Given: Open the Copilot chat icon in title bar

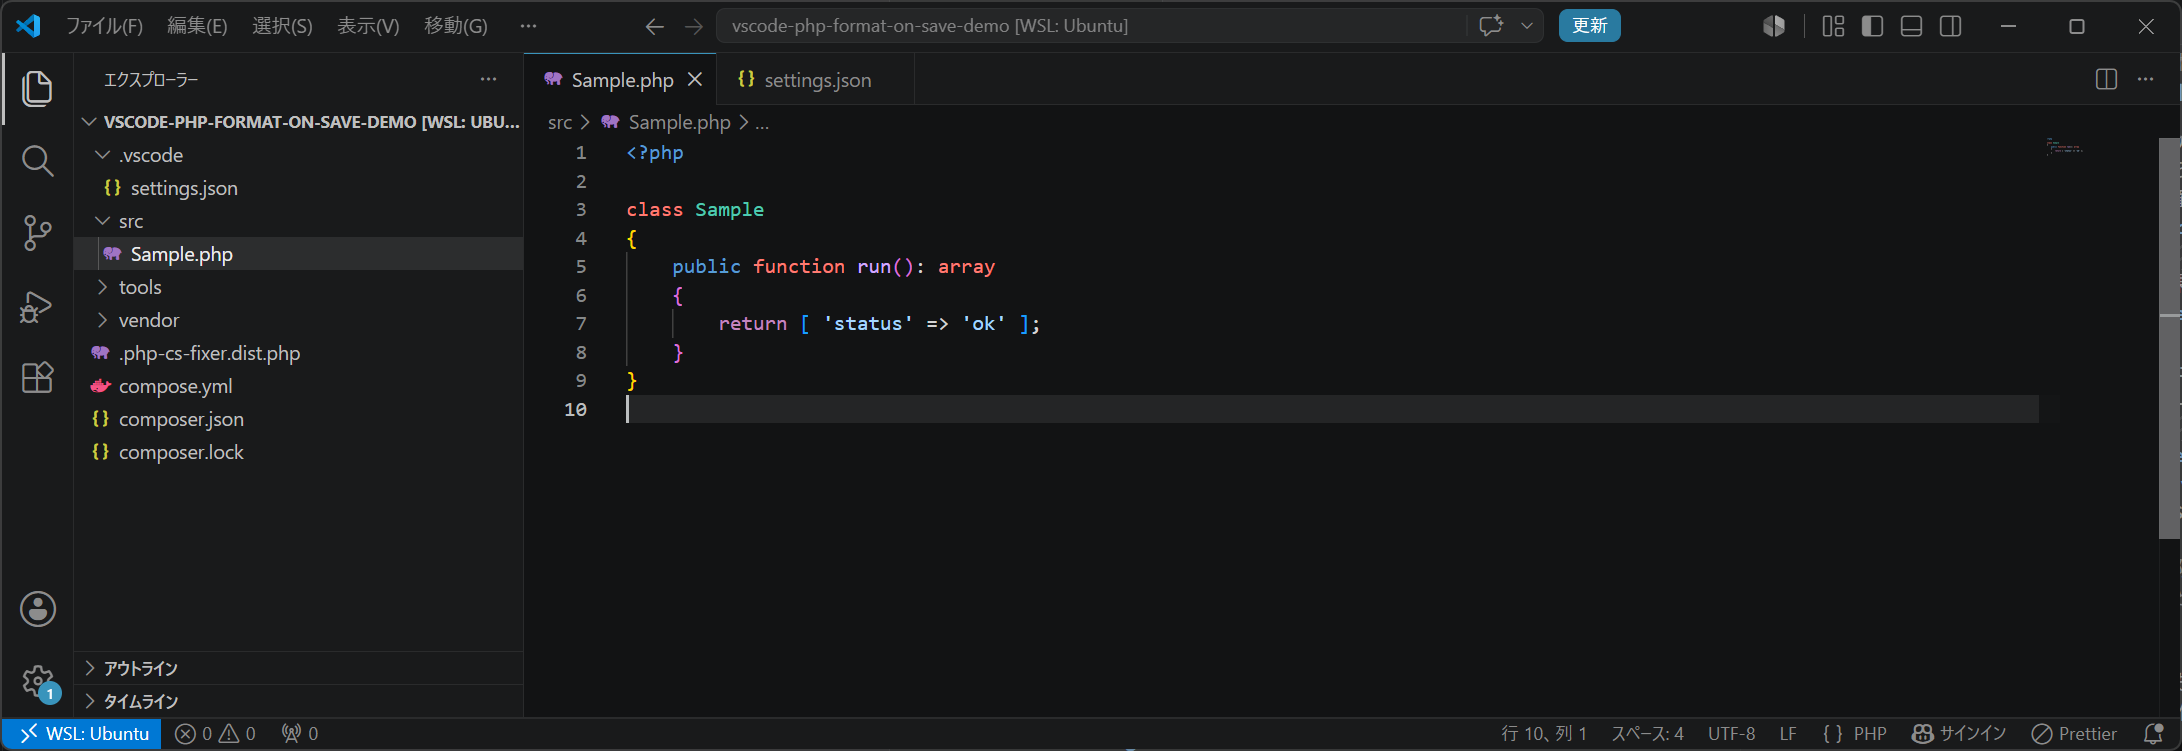Looking at the screenshot, I should pyautogui.click(x=1491, y=26).
